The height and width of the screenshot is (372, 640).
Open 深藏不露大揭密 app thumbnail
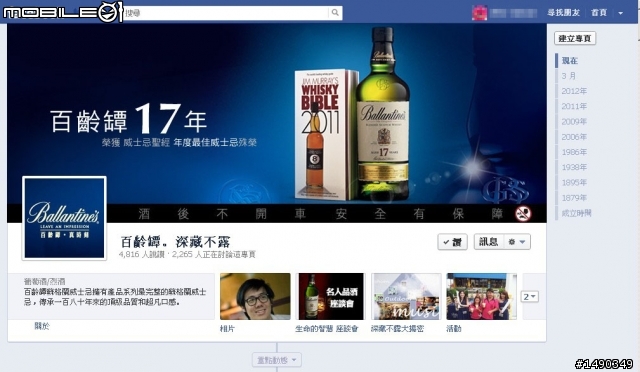[406, 296]
